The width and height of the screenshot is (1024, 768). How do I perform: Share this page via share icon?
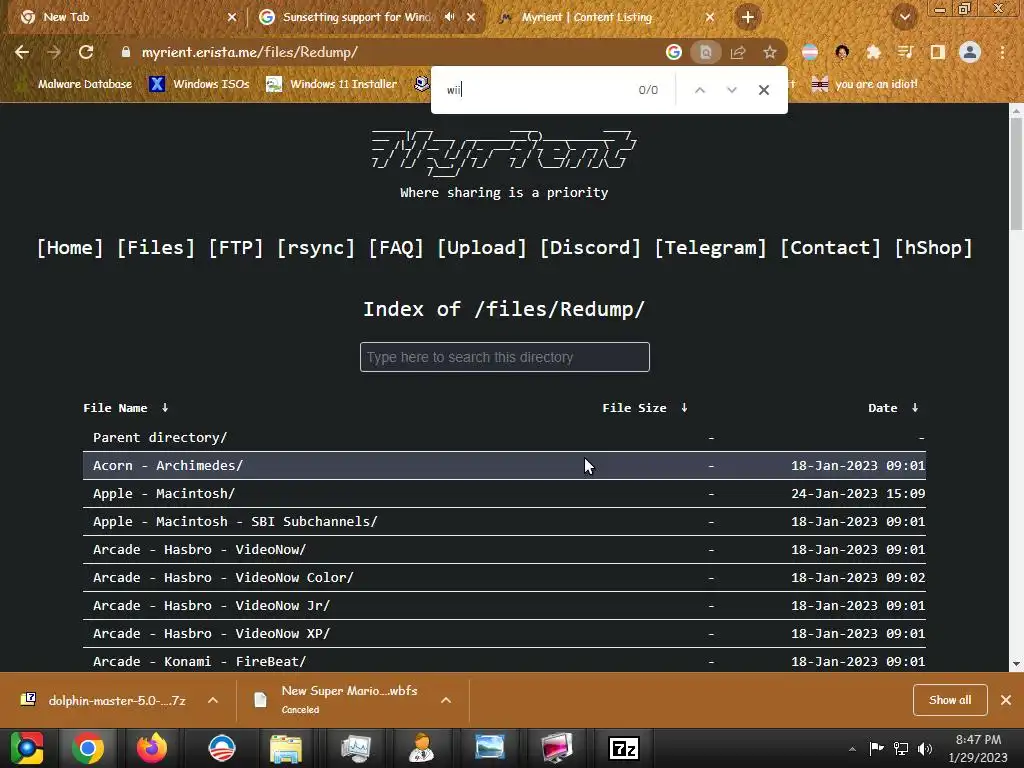tap(738, 52)
